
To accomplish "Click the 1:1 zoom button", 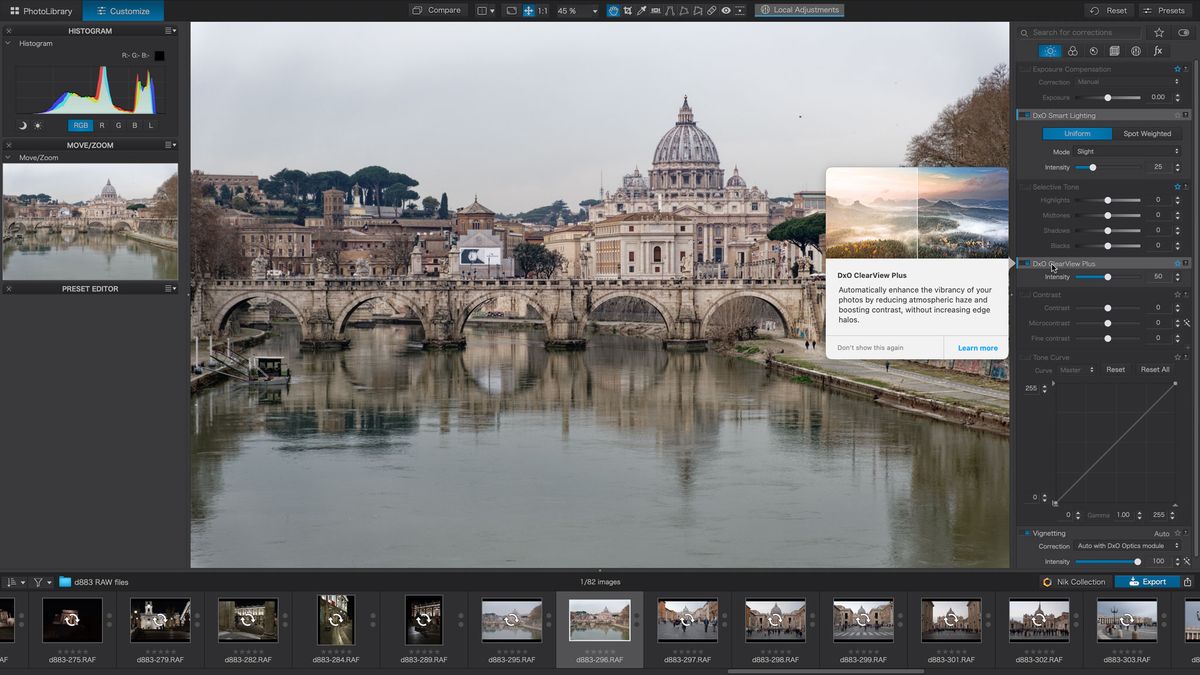I will (542, 10).
